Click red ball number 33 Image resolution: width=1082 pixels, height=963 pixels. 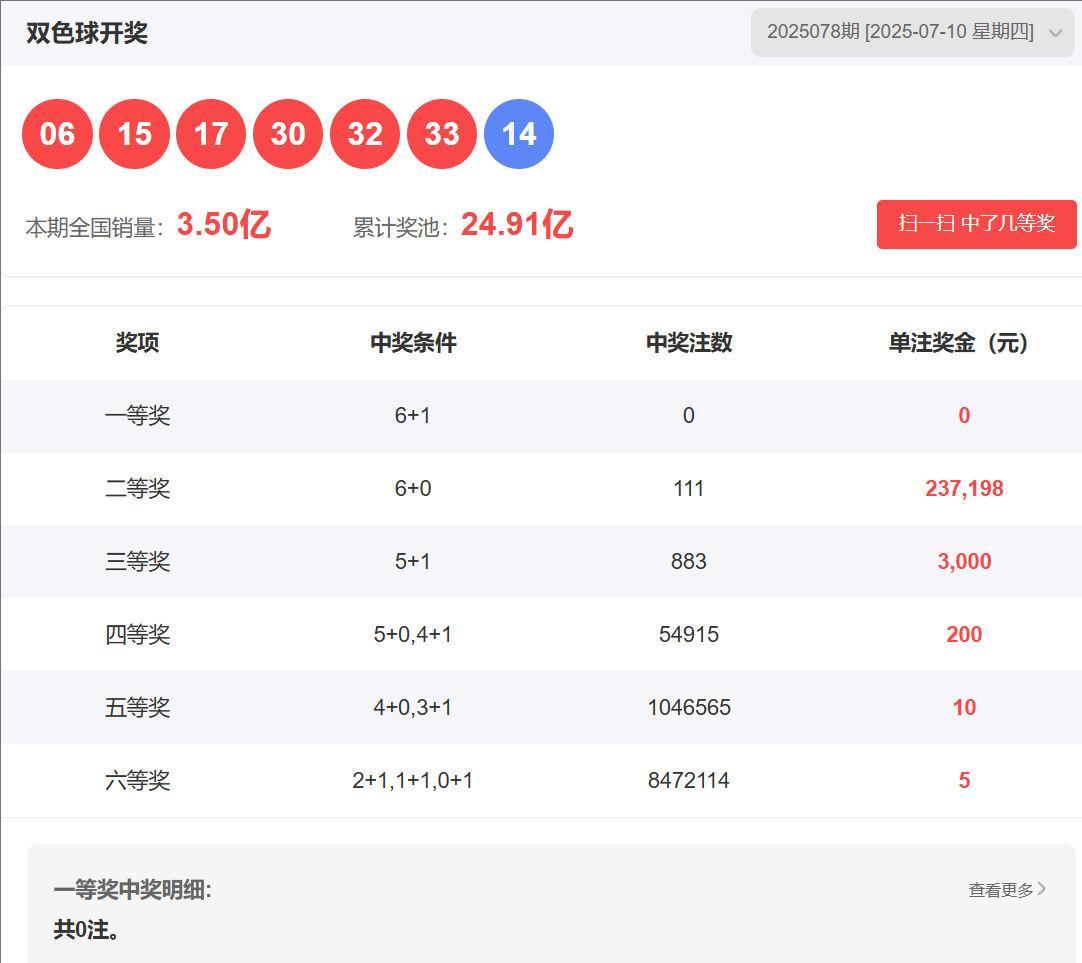(442, 134)
